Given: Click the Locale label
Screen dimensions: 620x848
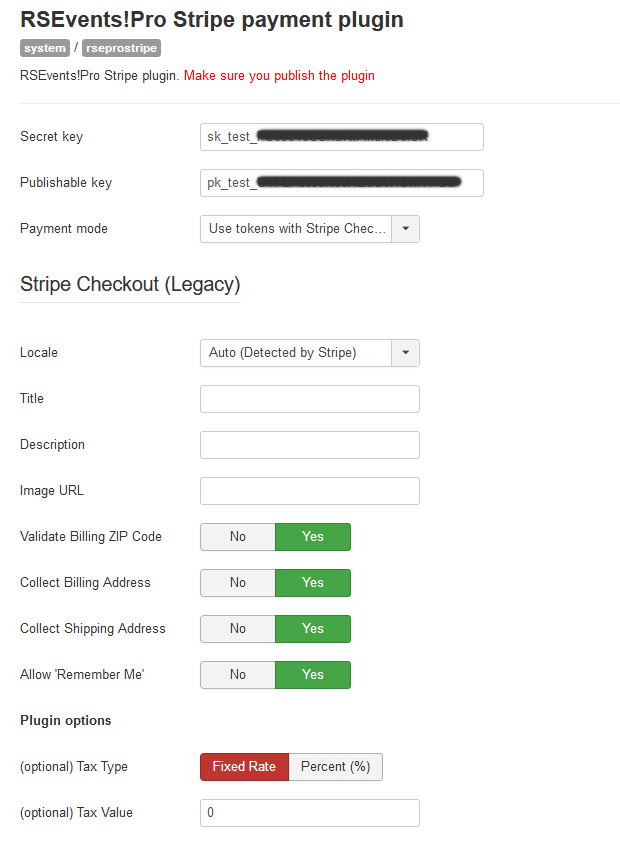Looking at the screenshot, I should [x=39, y=353].
